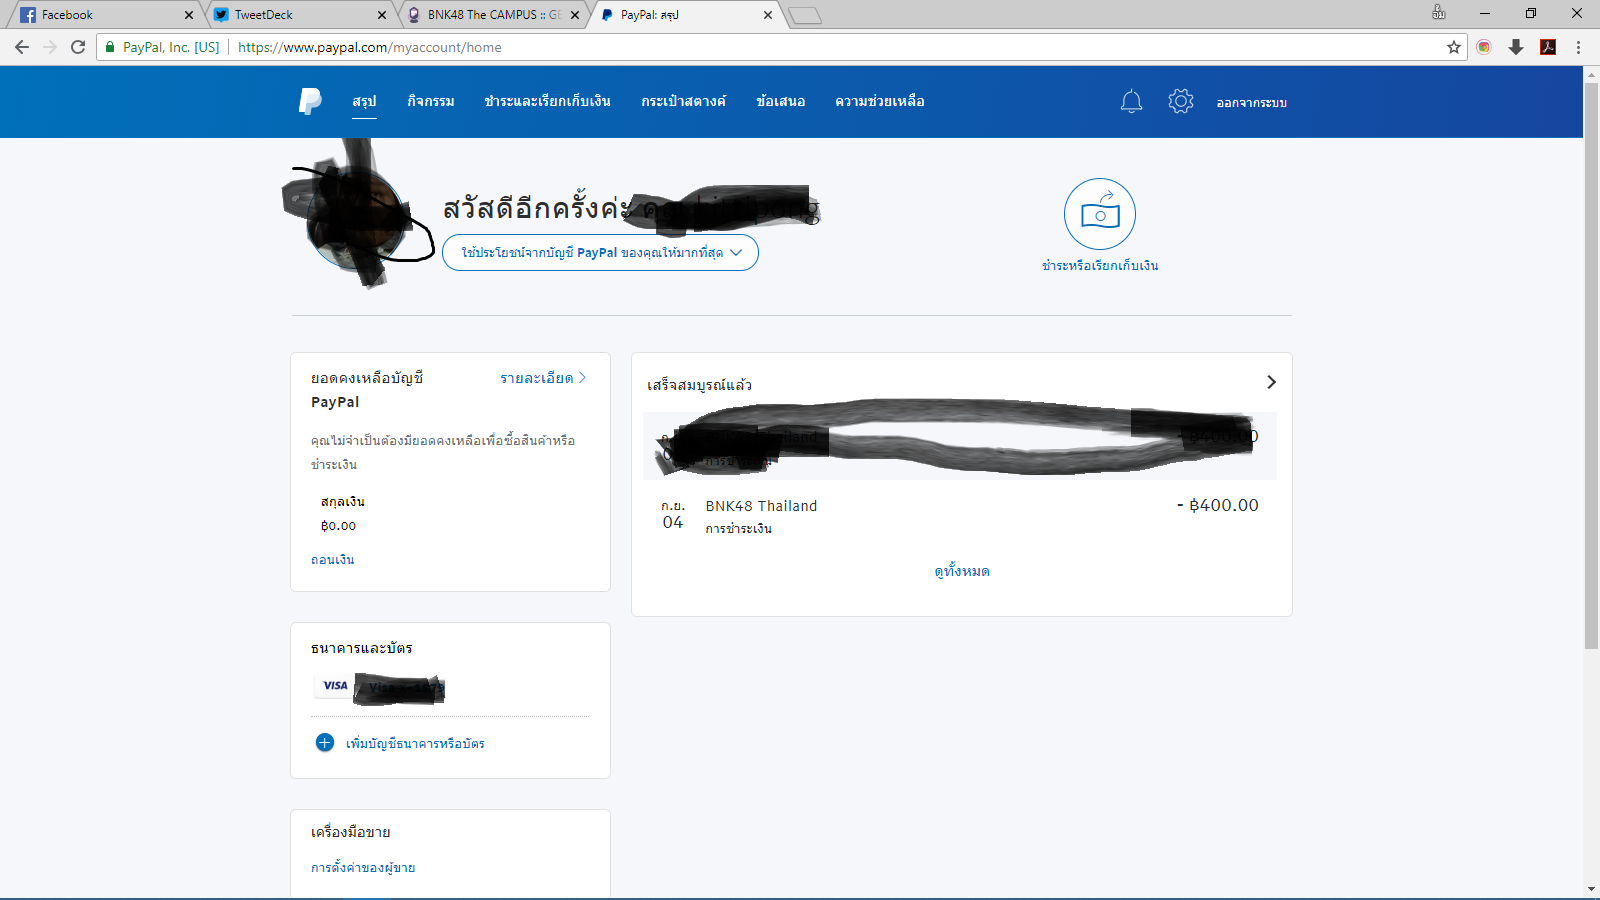Click the ฿0.00 balance value

tap(338, 525)
